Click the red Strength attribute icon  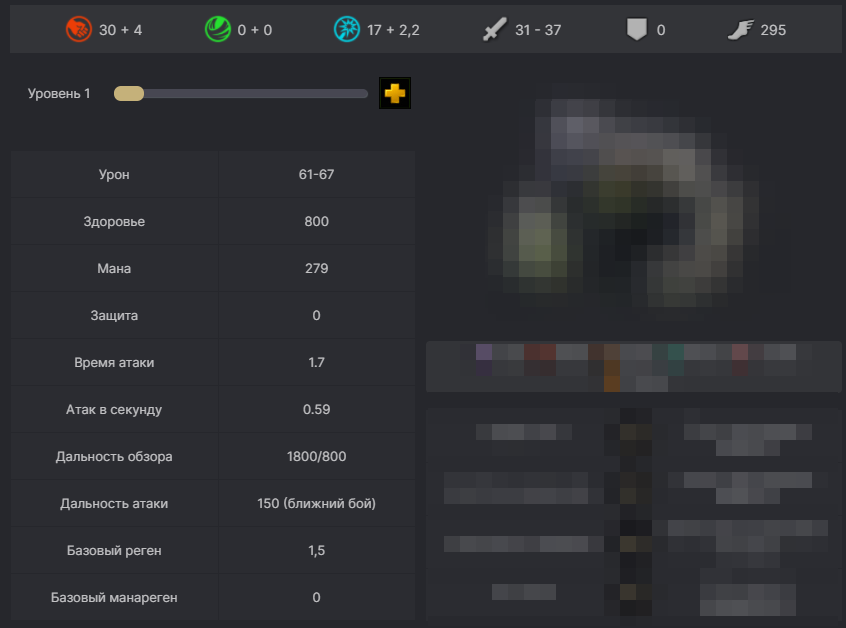click(x=78, y=30)
